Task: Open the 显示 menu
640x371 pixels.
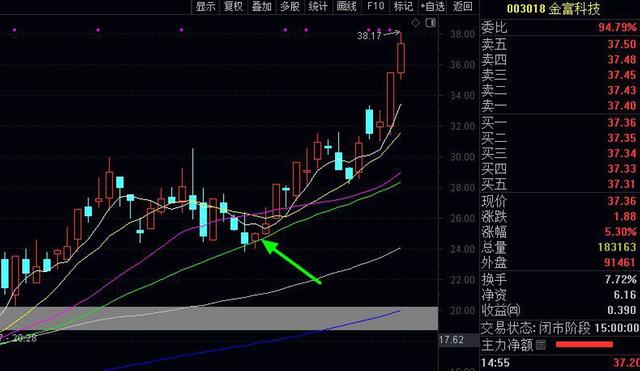Action: pyautogui.click(x=205, y=7)
